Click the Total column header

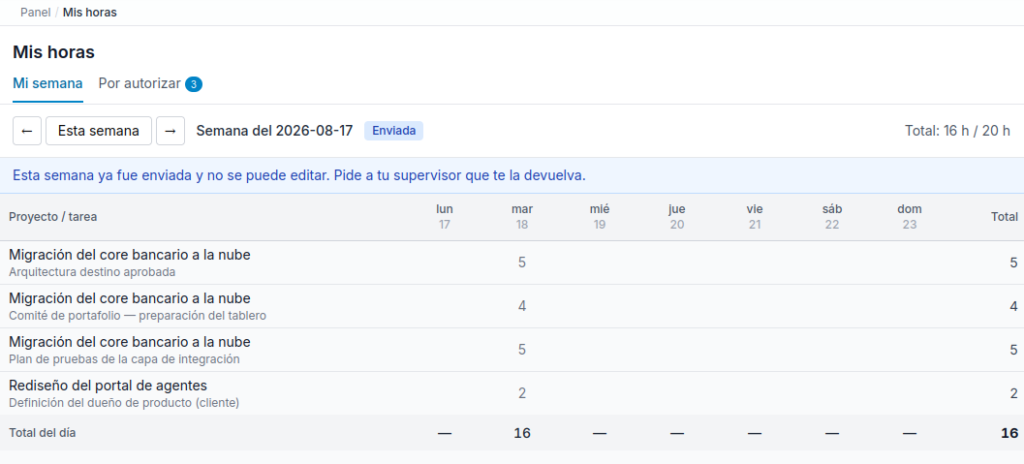click(1004, 217)
